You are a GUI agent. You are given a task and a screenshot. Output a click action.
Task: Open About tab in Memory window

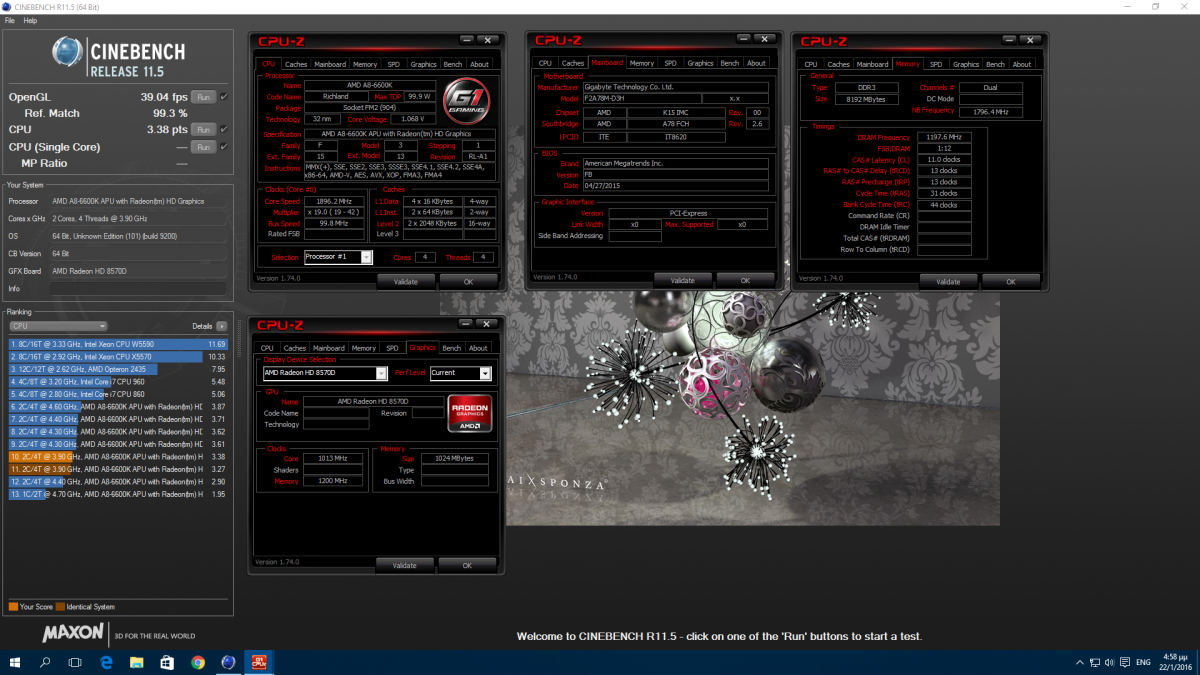coord(1022,64)
